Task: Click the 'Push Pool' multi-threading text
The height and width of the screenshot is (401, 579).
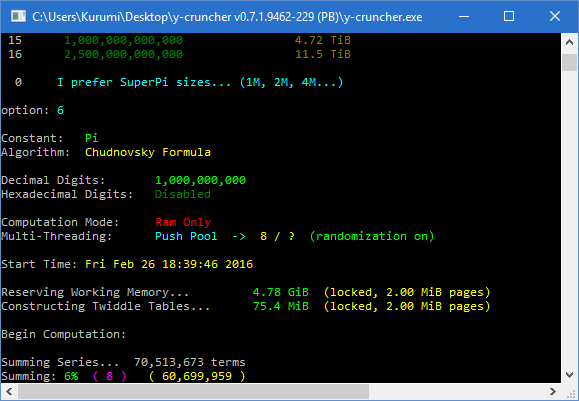Action: pyautogui.click(x=186, y=236)
